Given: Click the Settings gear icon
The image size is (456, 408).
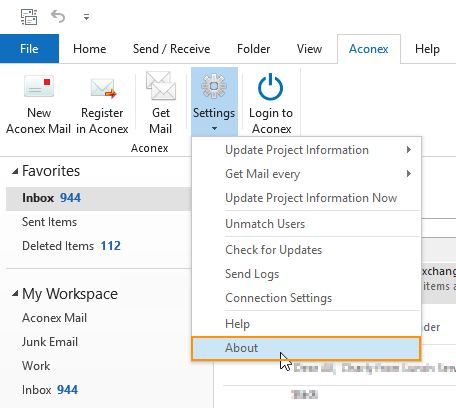Looking at the screenshot, I should coord(214,86).
